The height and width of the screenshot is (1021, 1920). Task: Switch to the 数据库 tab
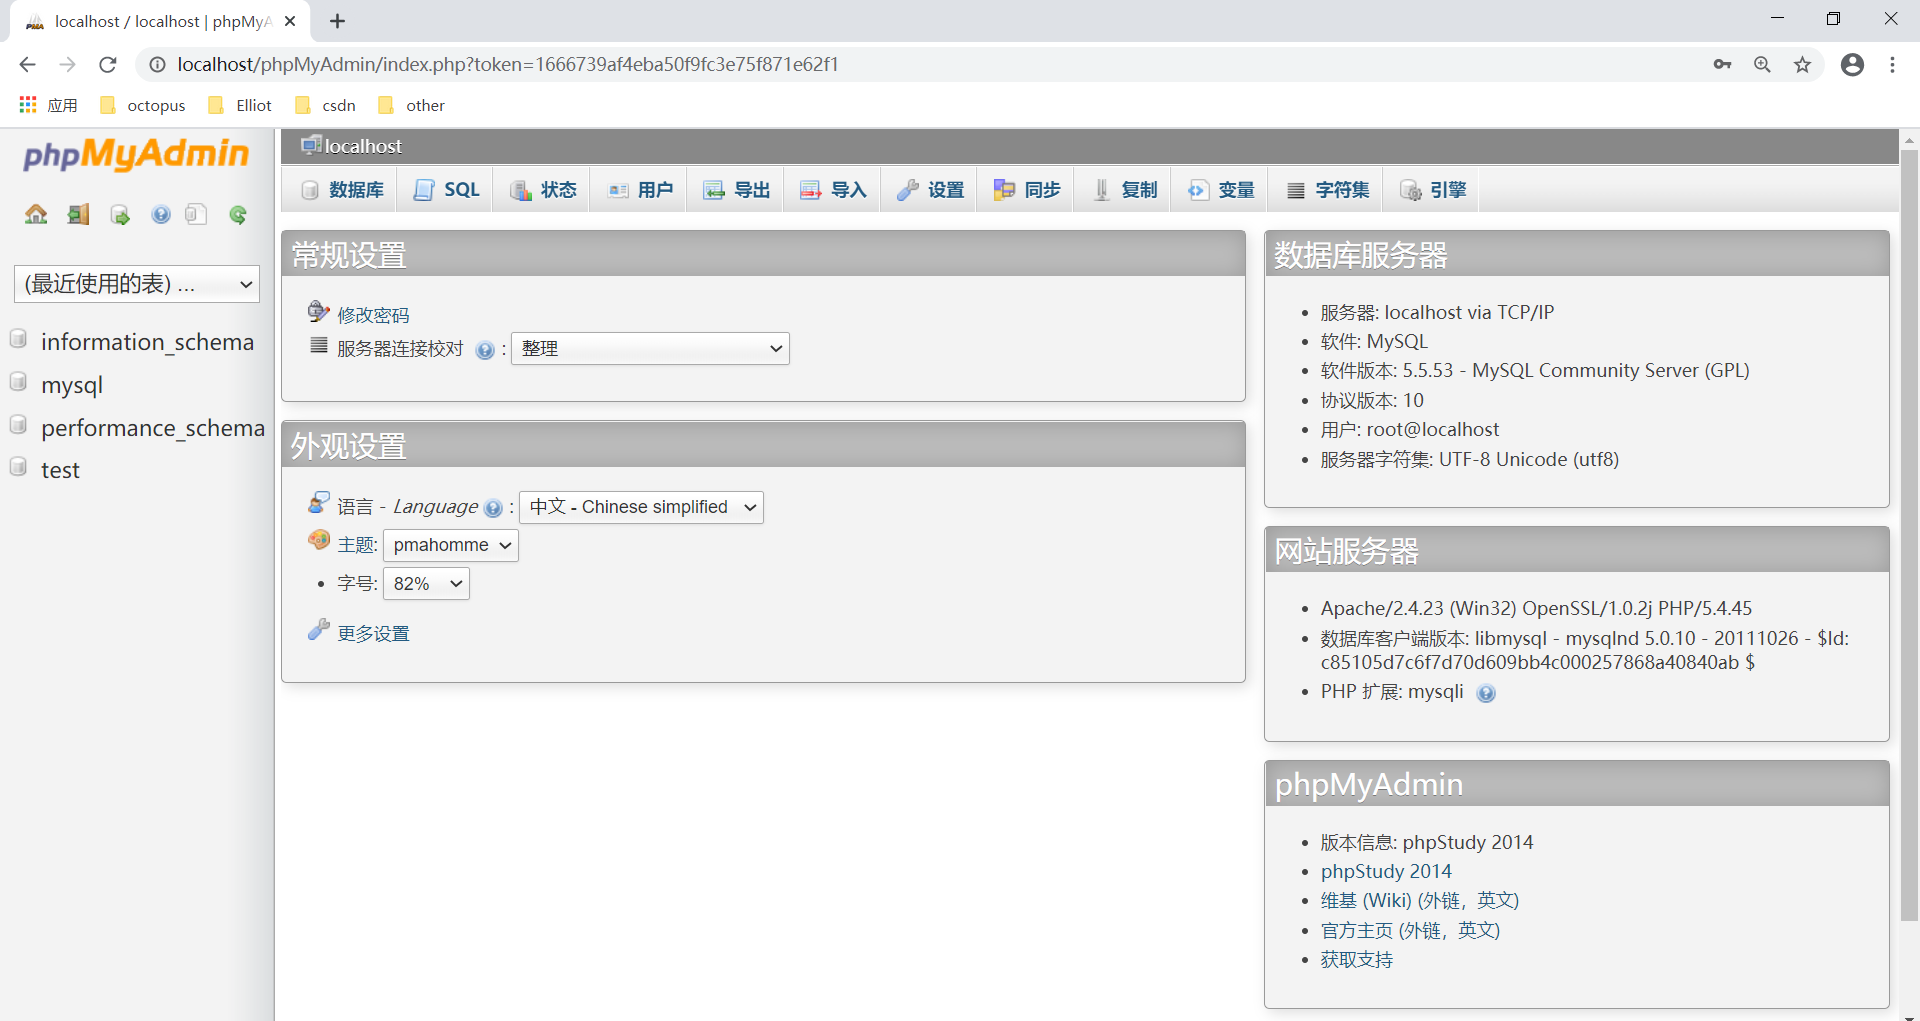pyautogui.click(x=343, y=190)
